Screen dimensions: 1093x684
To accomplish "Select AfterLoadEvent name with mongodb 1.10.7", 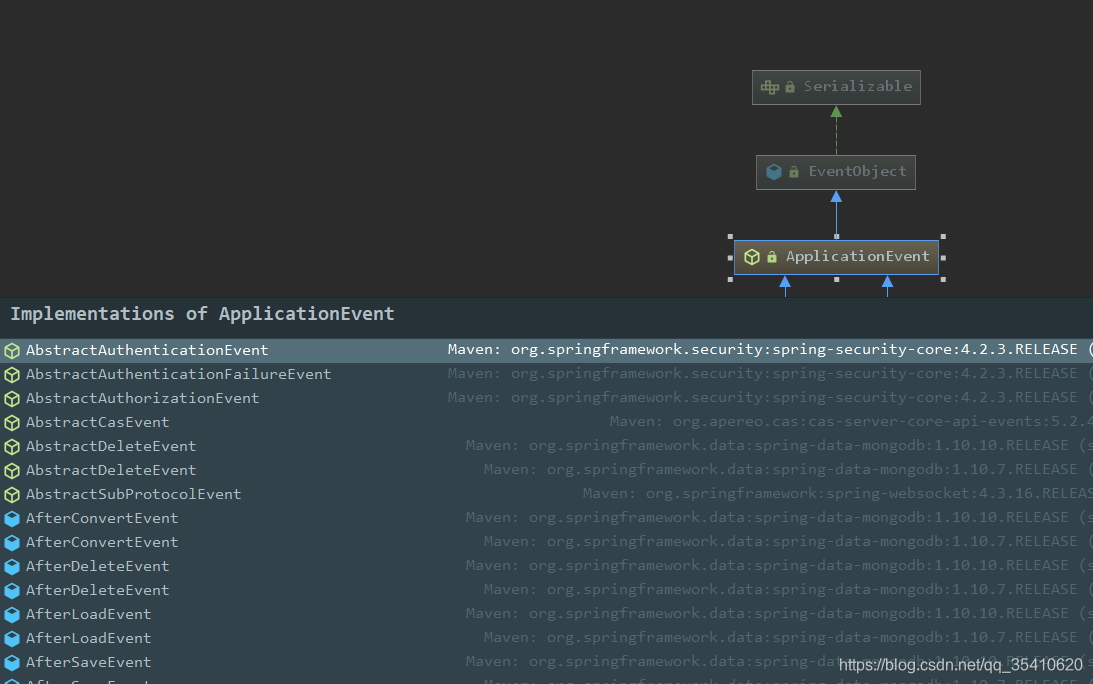I will (89, 639).
